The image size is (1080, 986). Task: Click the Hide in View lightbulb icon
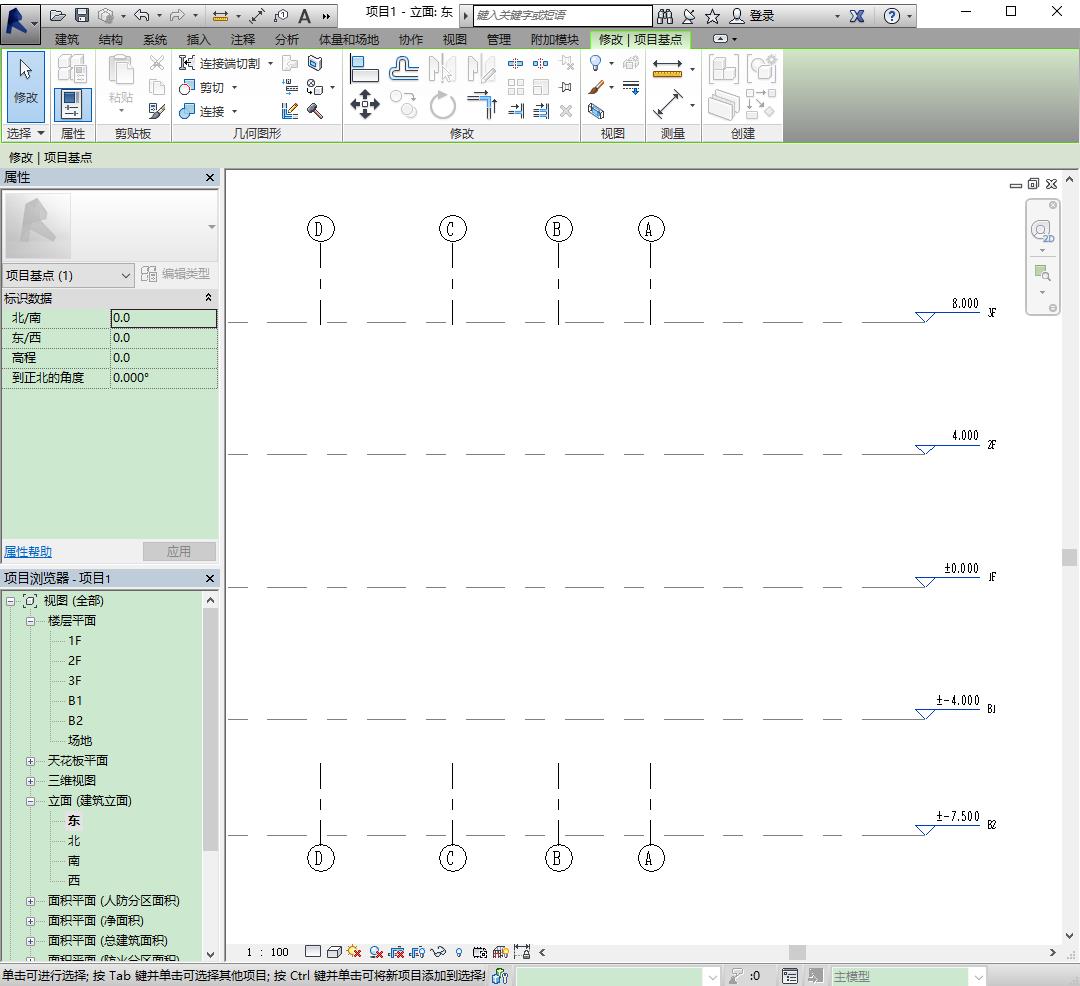coord(596,63)
